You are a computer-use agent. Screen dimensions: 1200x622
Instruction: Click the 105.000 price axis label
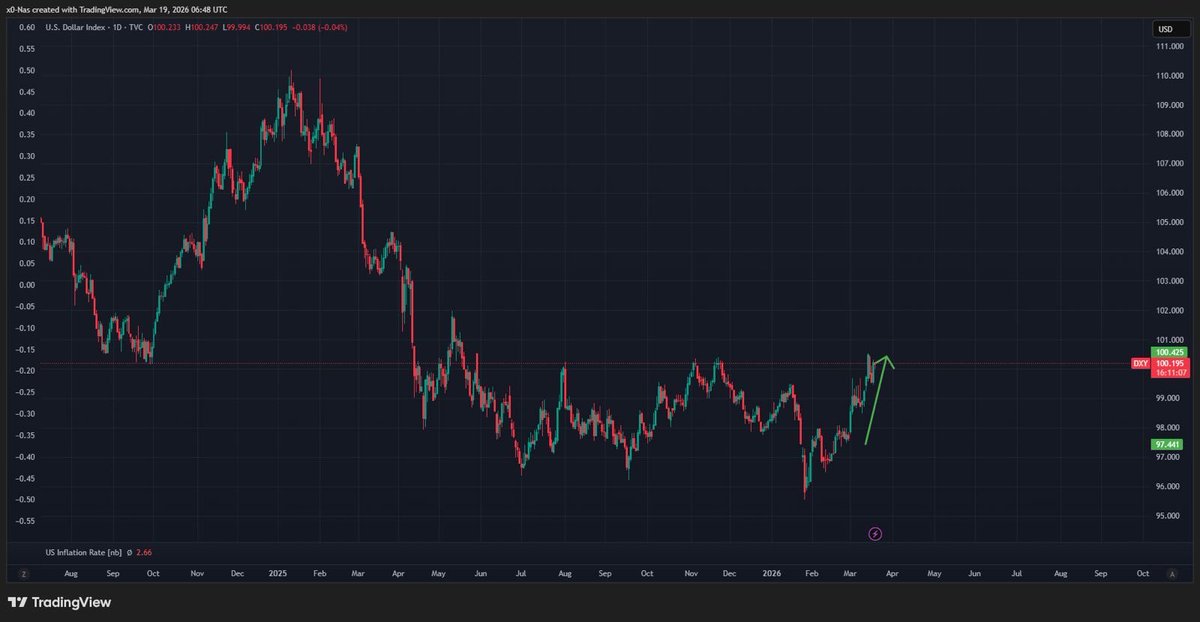[1169, 222]
